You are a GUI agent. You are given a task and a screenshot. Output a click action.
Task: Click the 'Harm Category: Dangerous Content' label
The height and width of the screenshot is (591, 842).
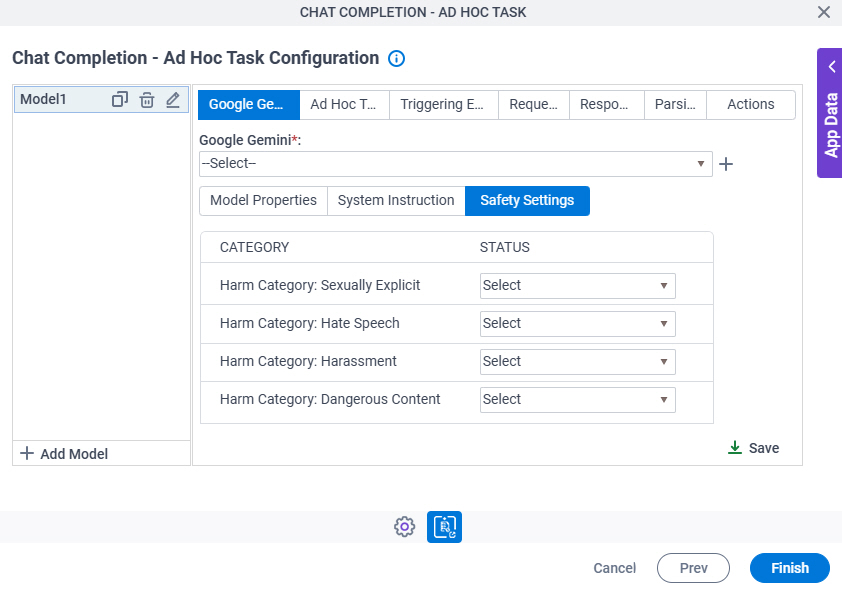click(x=330, y=400)
